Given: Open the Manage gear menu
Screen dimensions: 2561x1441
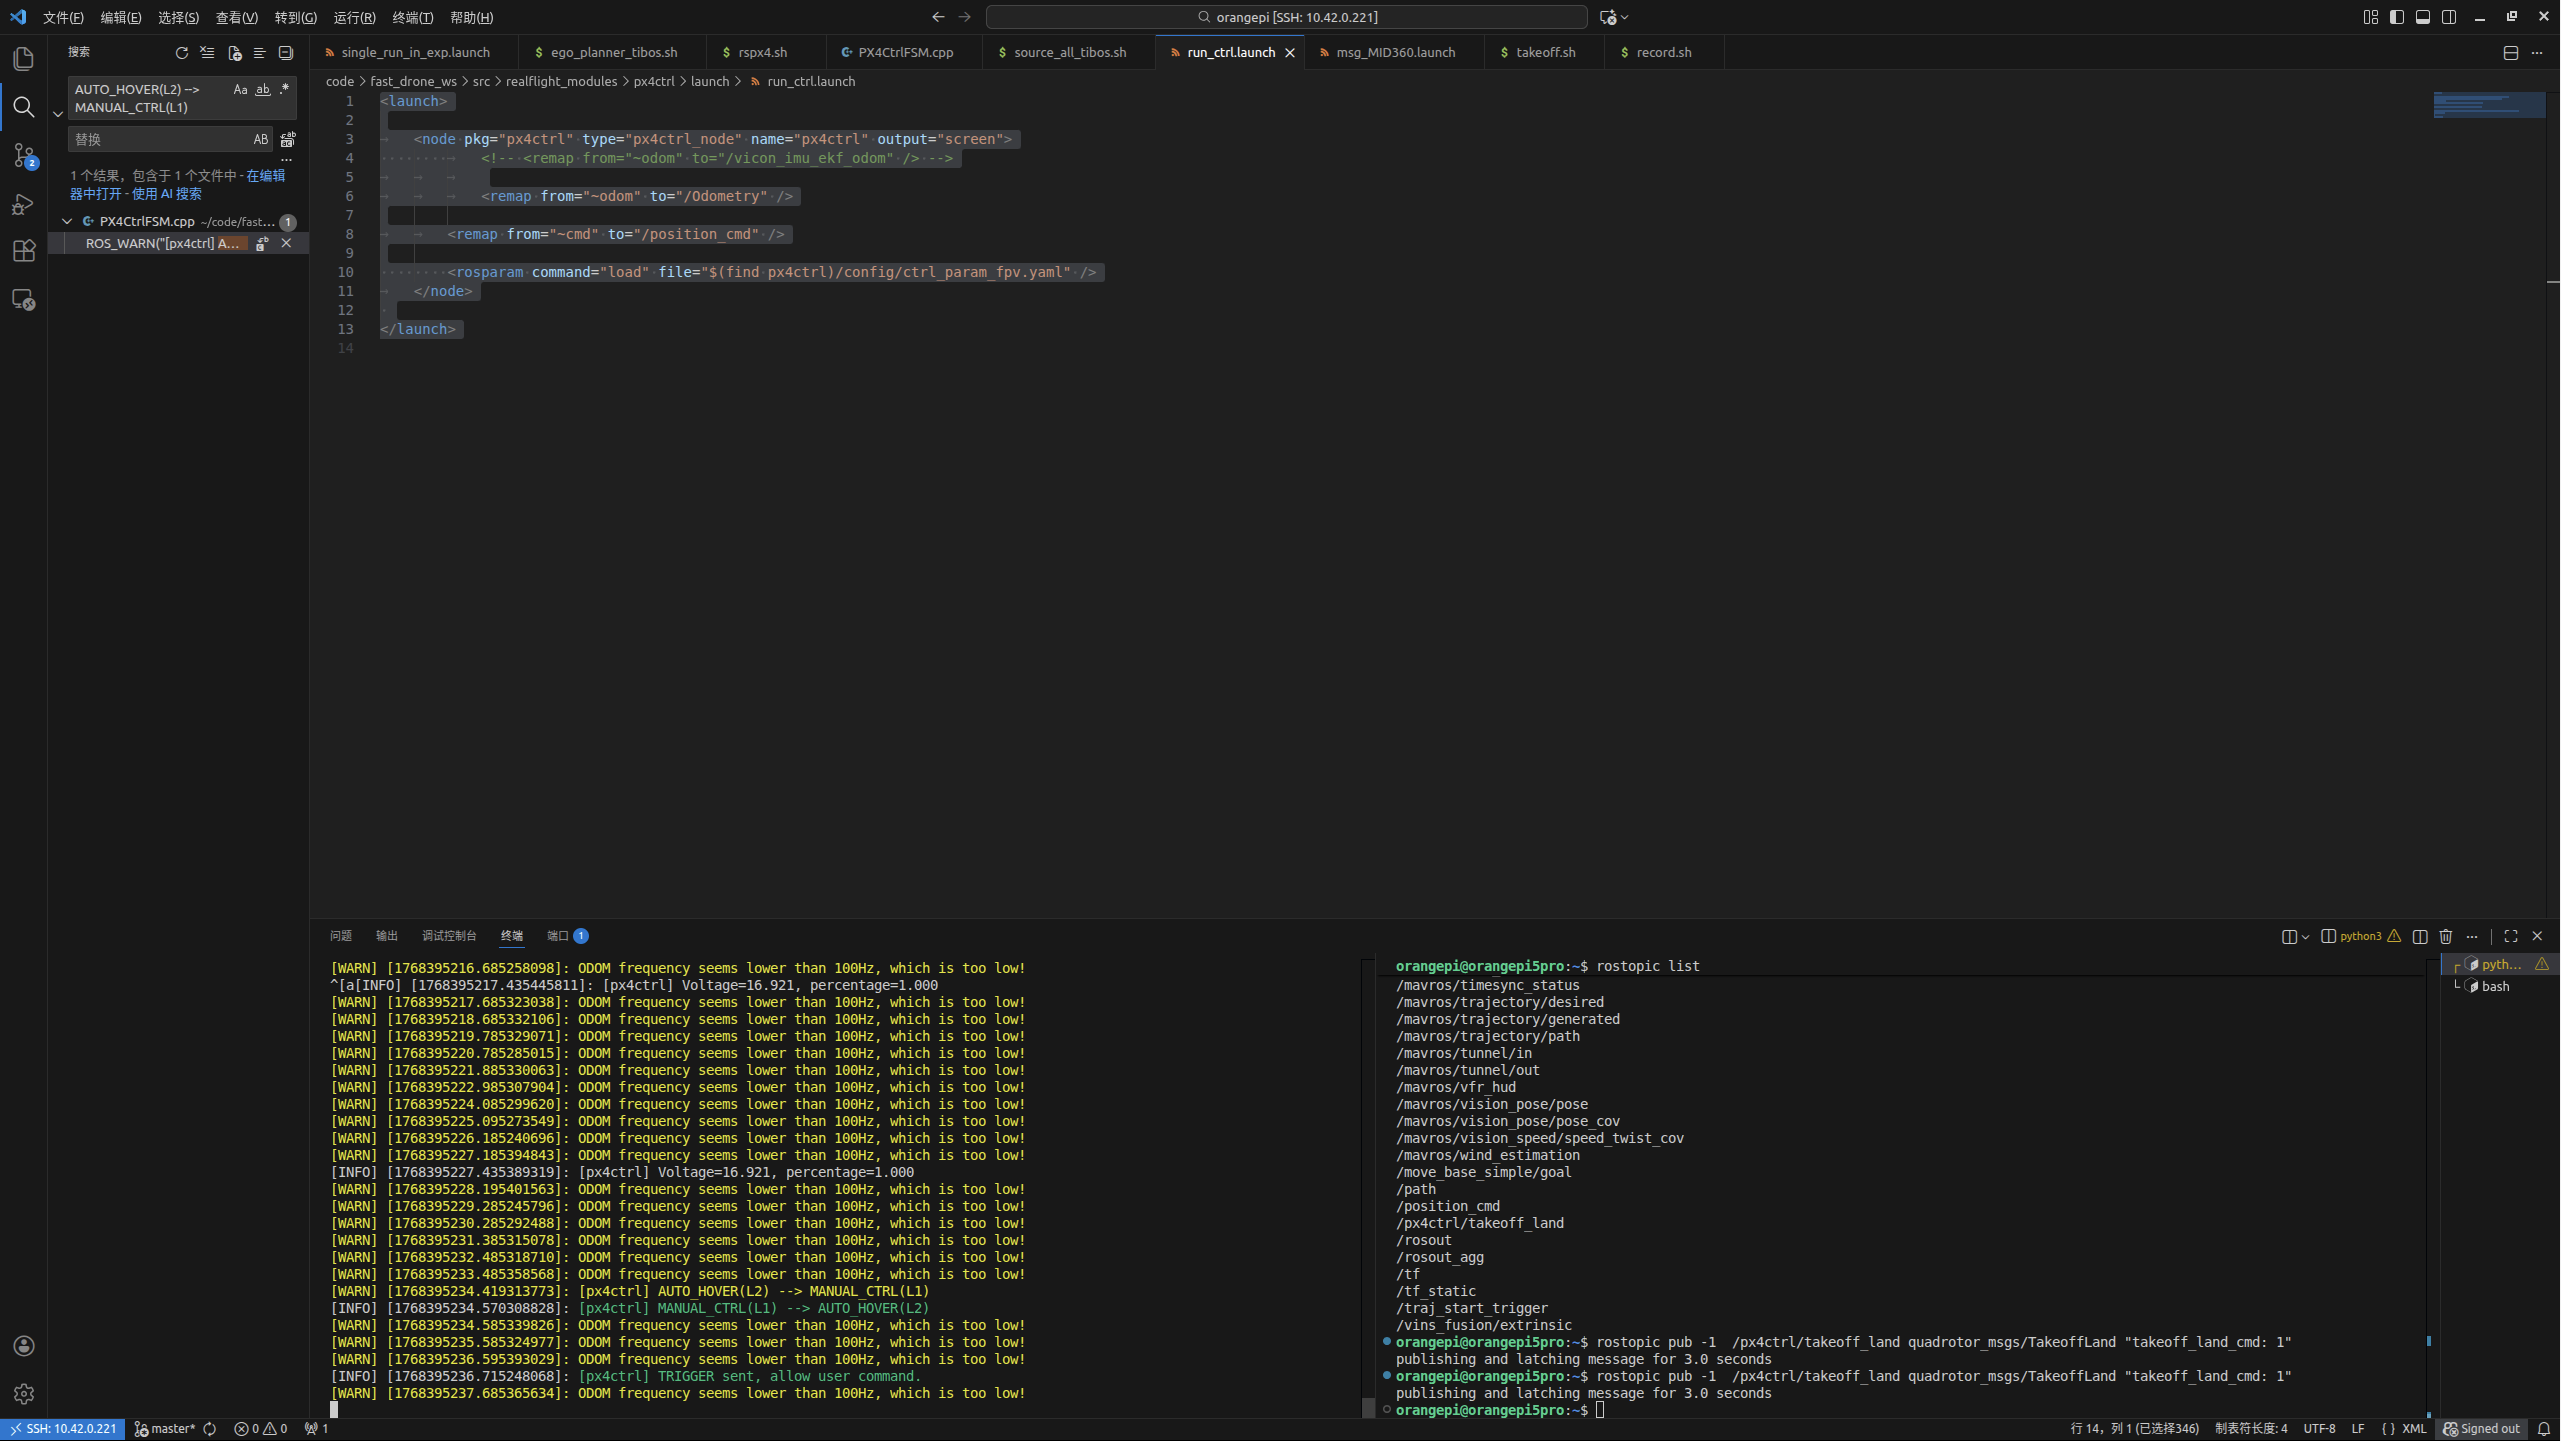Looking at the screenshot, I should [24, 1393].
